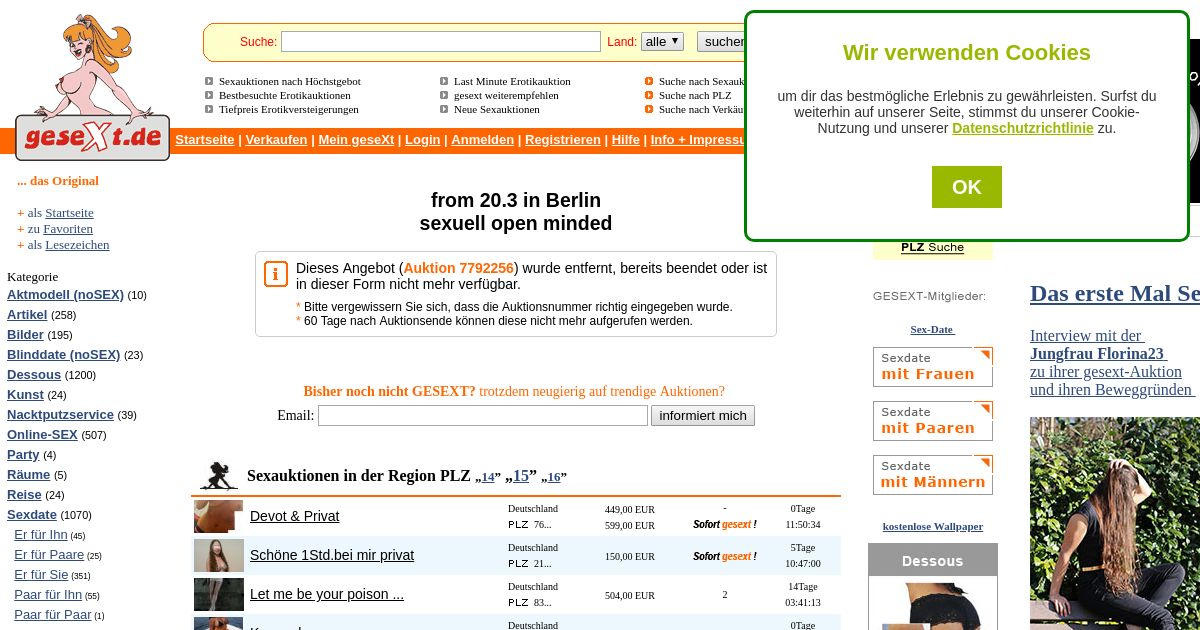Click the informiert mich button

click(x=703, y=415)
